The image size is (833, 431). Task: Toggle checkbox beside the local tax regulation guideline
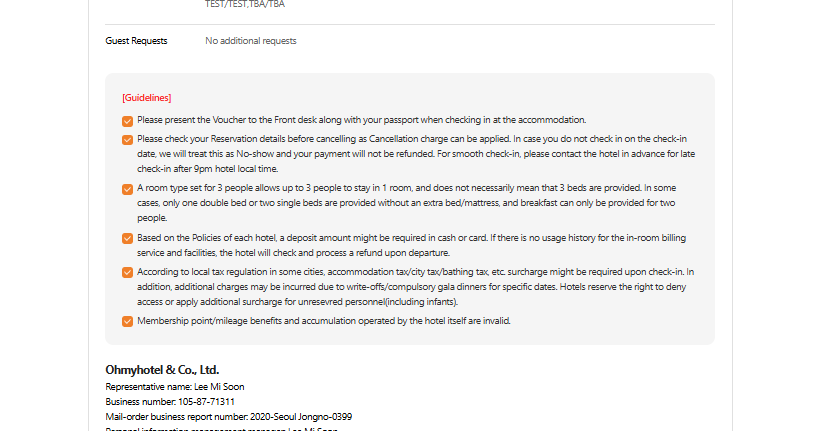coord(127,272)
